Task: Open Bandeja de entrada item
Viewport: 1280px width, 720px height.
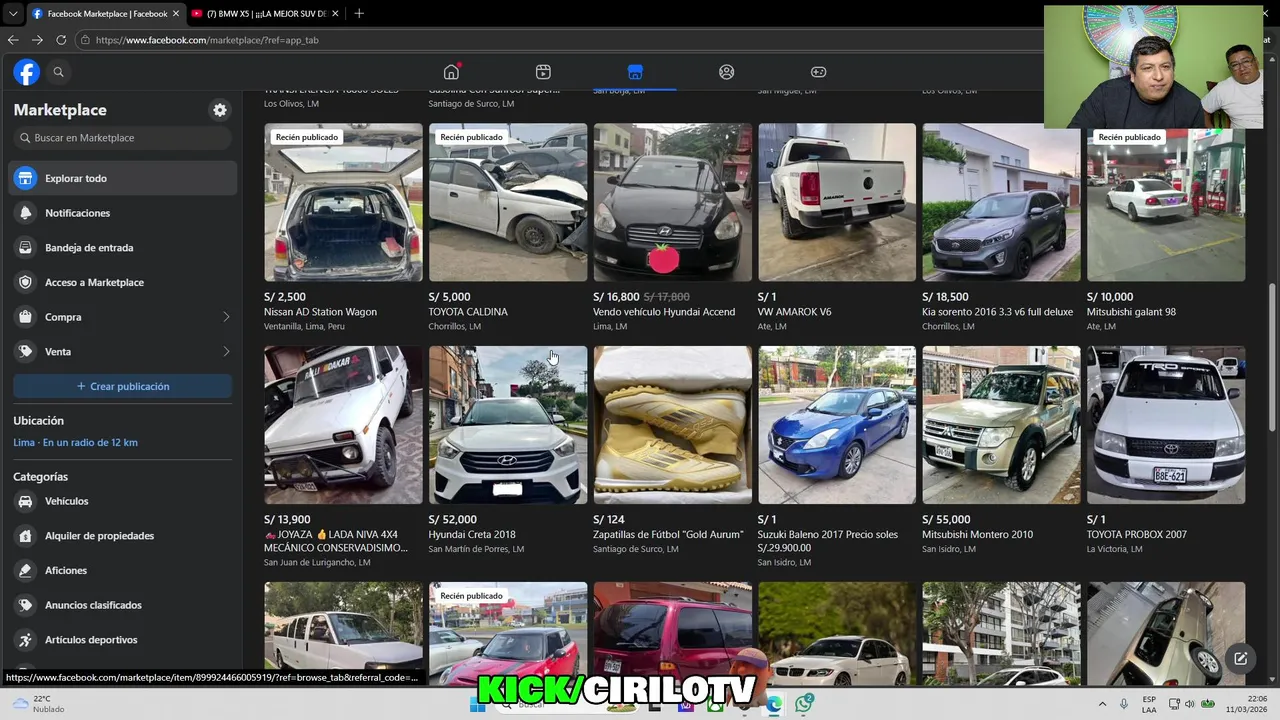Action: tap(123, 248)
